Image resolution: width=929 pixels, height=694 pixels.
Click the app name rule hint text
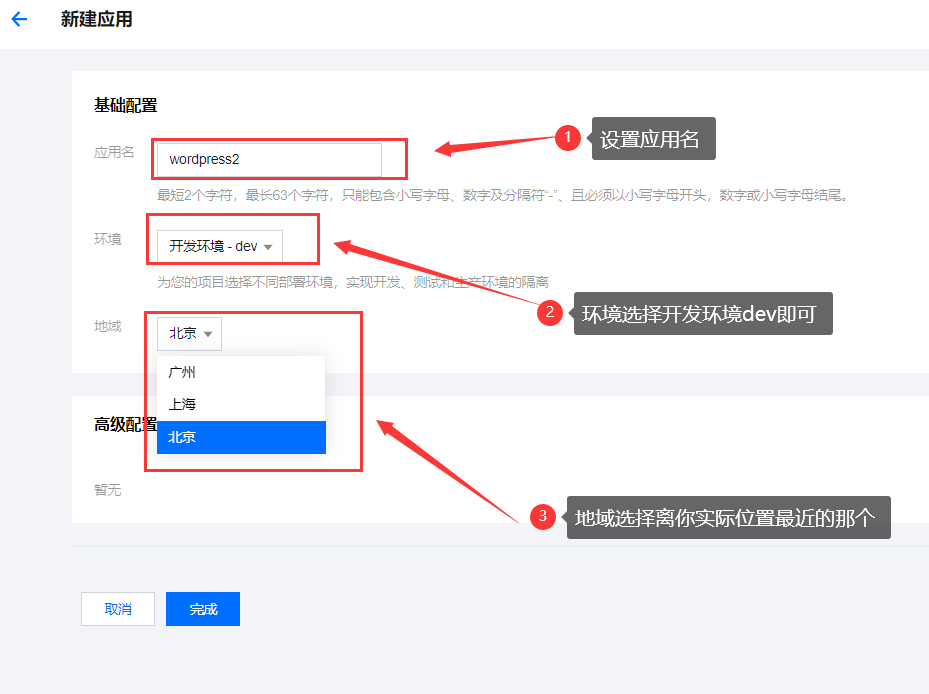click(x=504, y=195)
